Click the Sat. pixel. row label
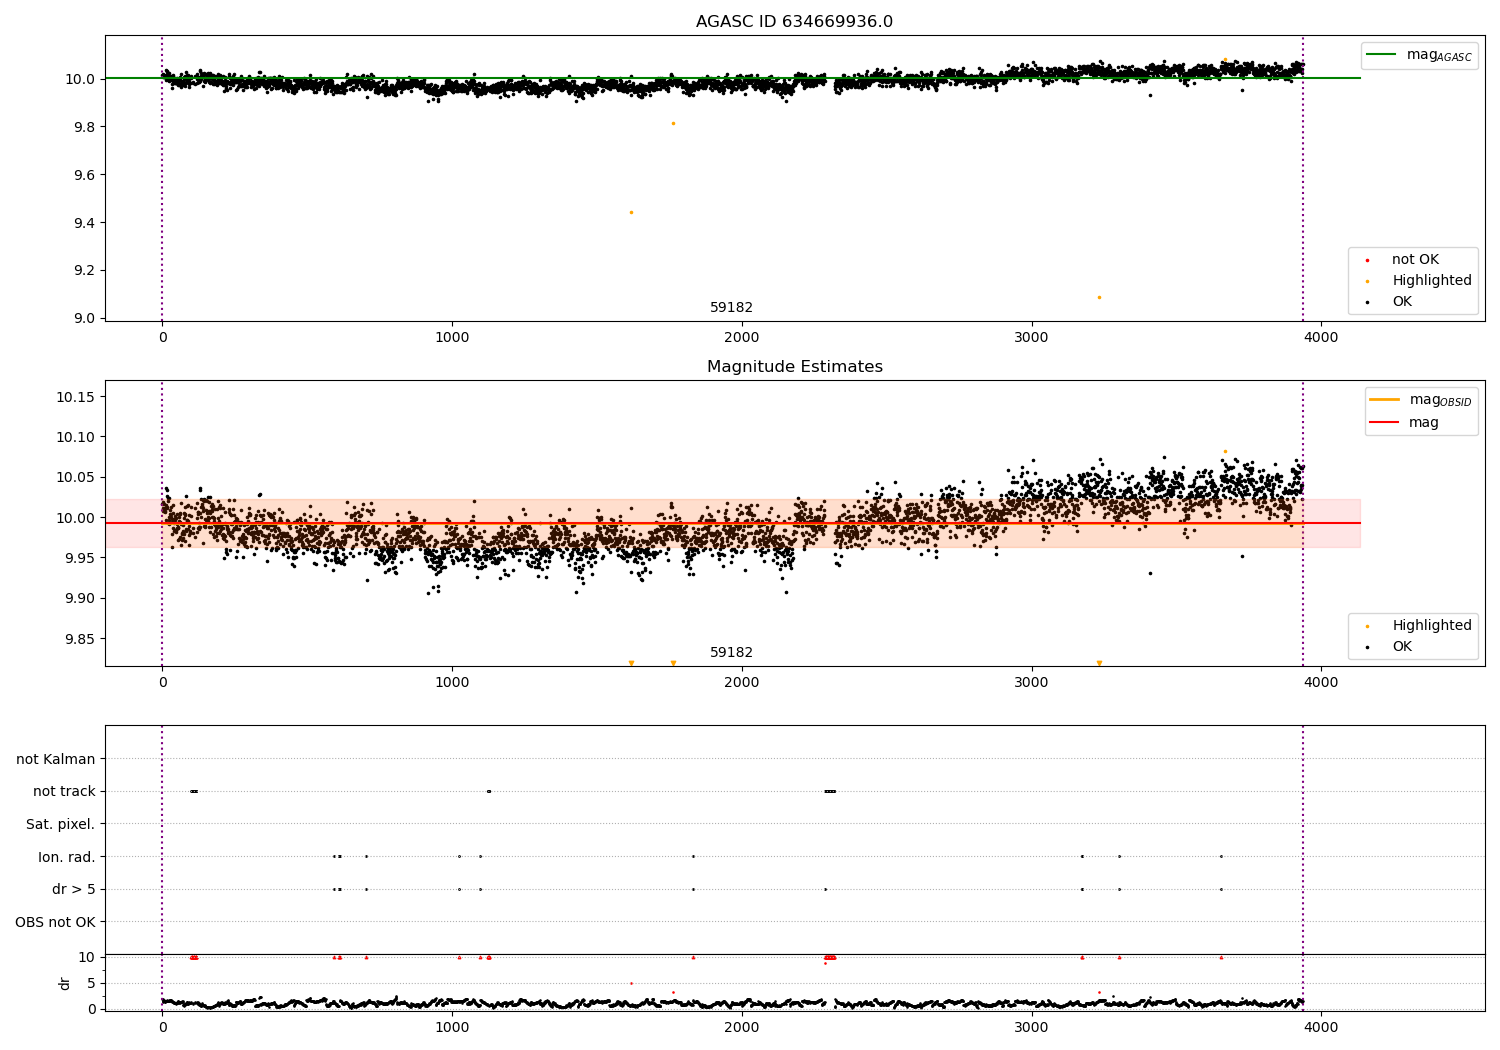The image size is (1500, 1050). point(61,824)
